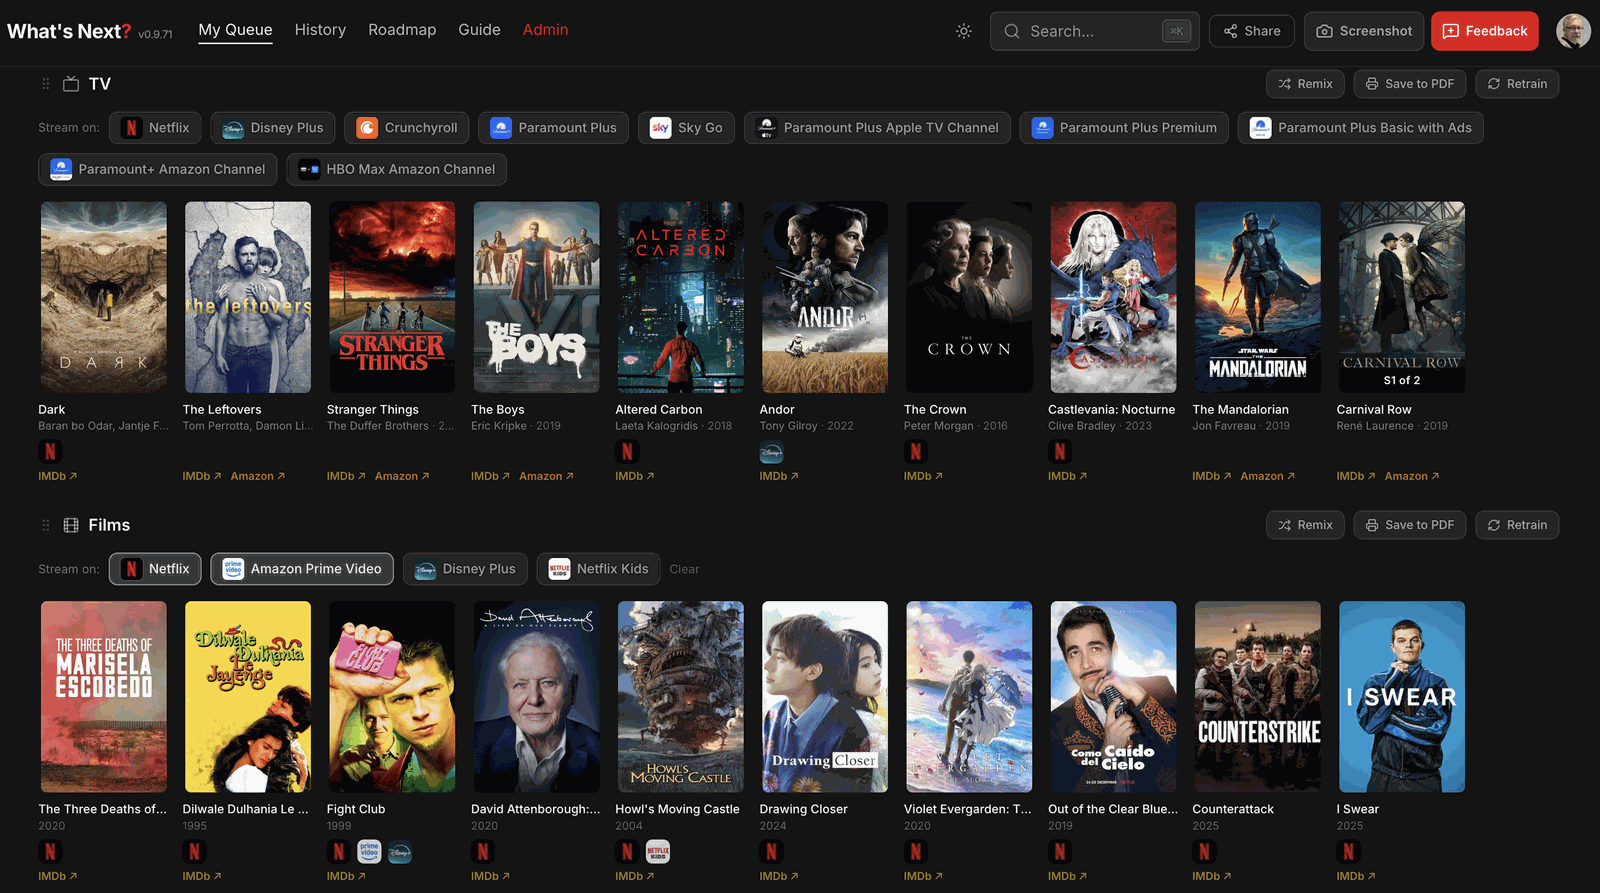Screen dimensions: 1600x893
Task: Toggle the Sky Go stream filter
Action: coord(686,128)
